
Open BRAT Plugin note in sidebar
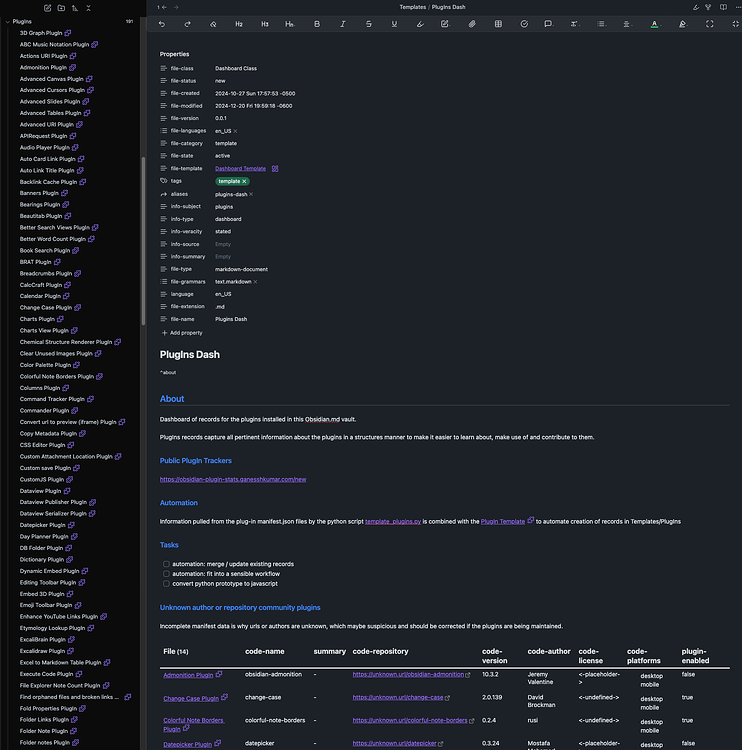(x=35, y=262)
